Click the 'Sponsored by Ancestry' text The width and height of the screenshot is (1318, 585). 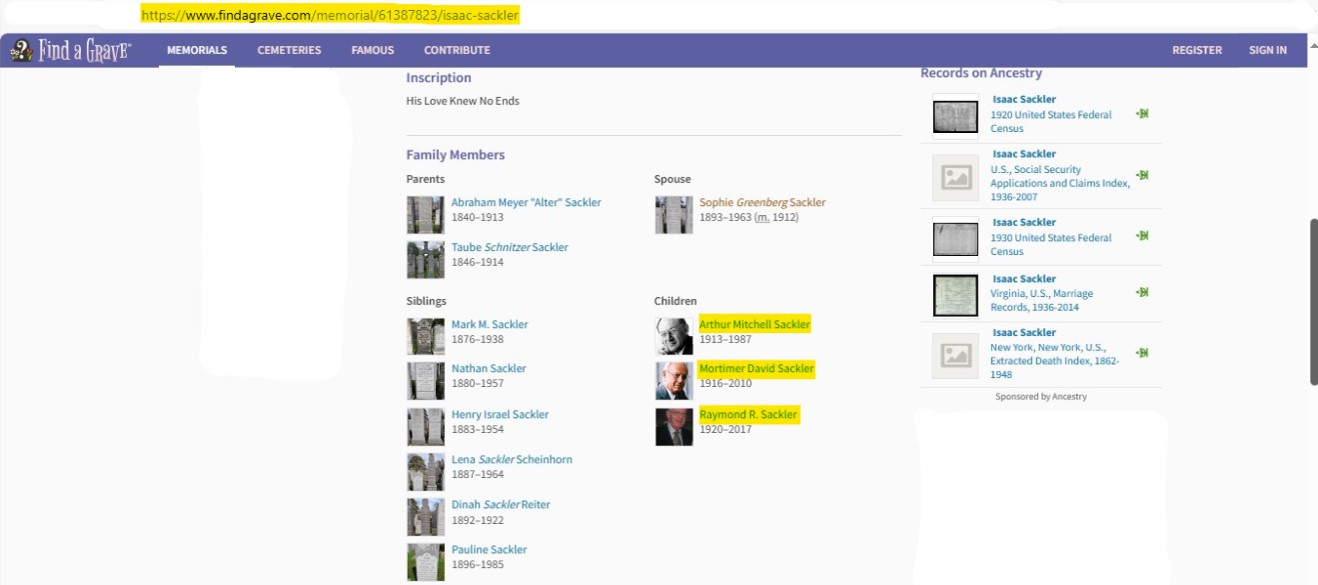pyautogui.click(x=1041, y=397)
